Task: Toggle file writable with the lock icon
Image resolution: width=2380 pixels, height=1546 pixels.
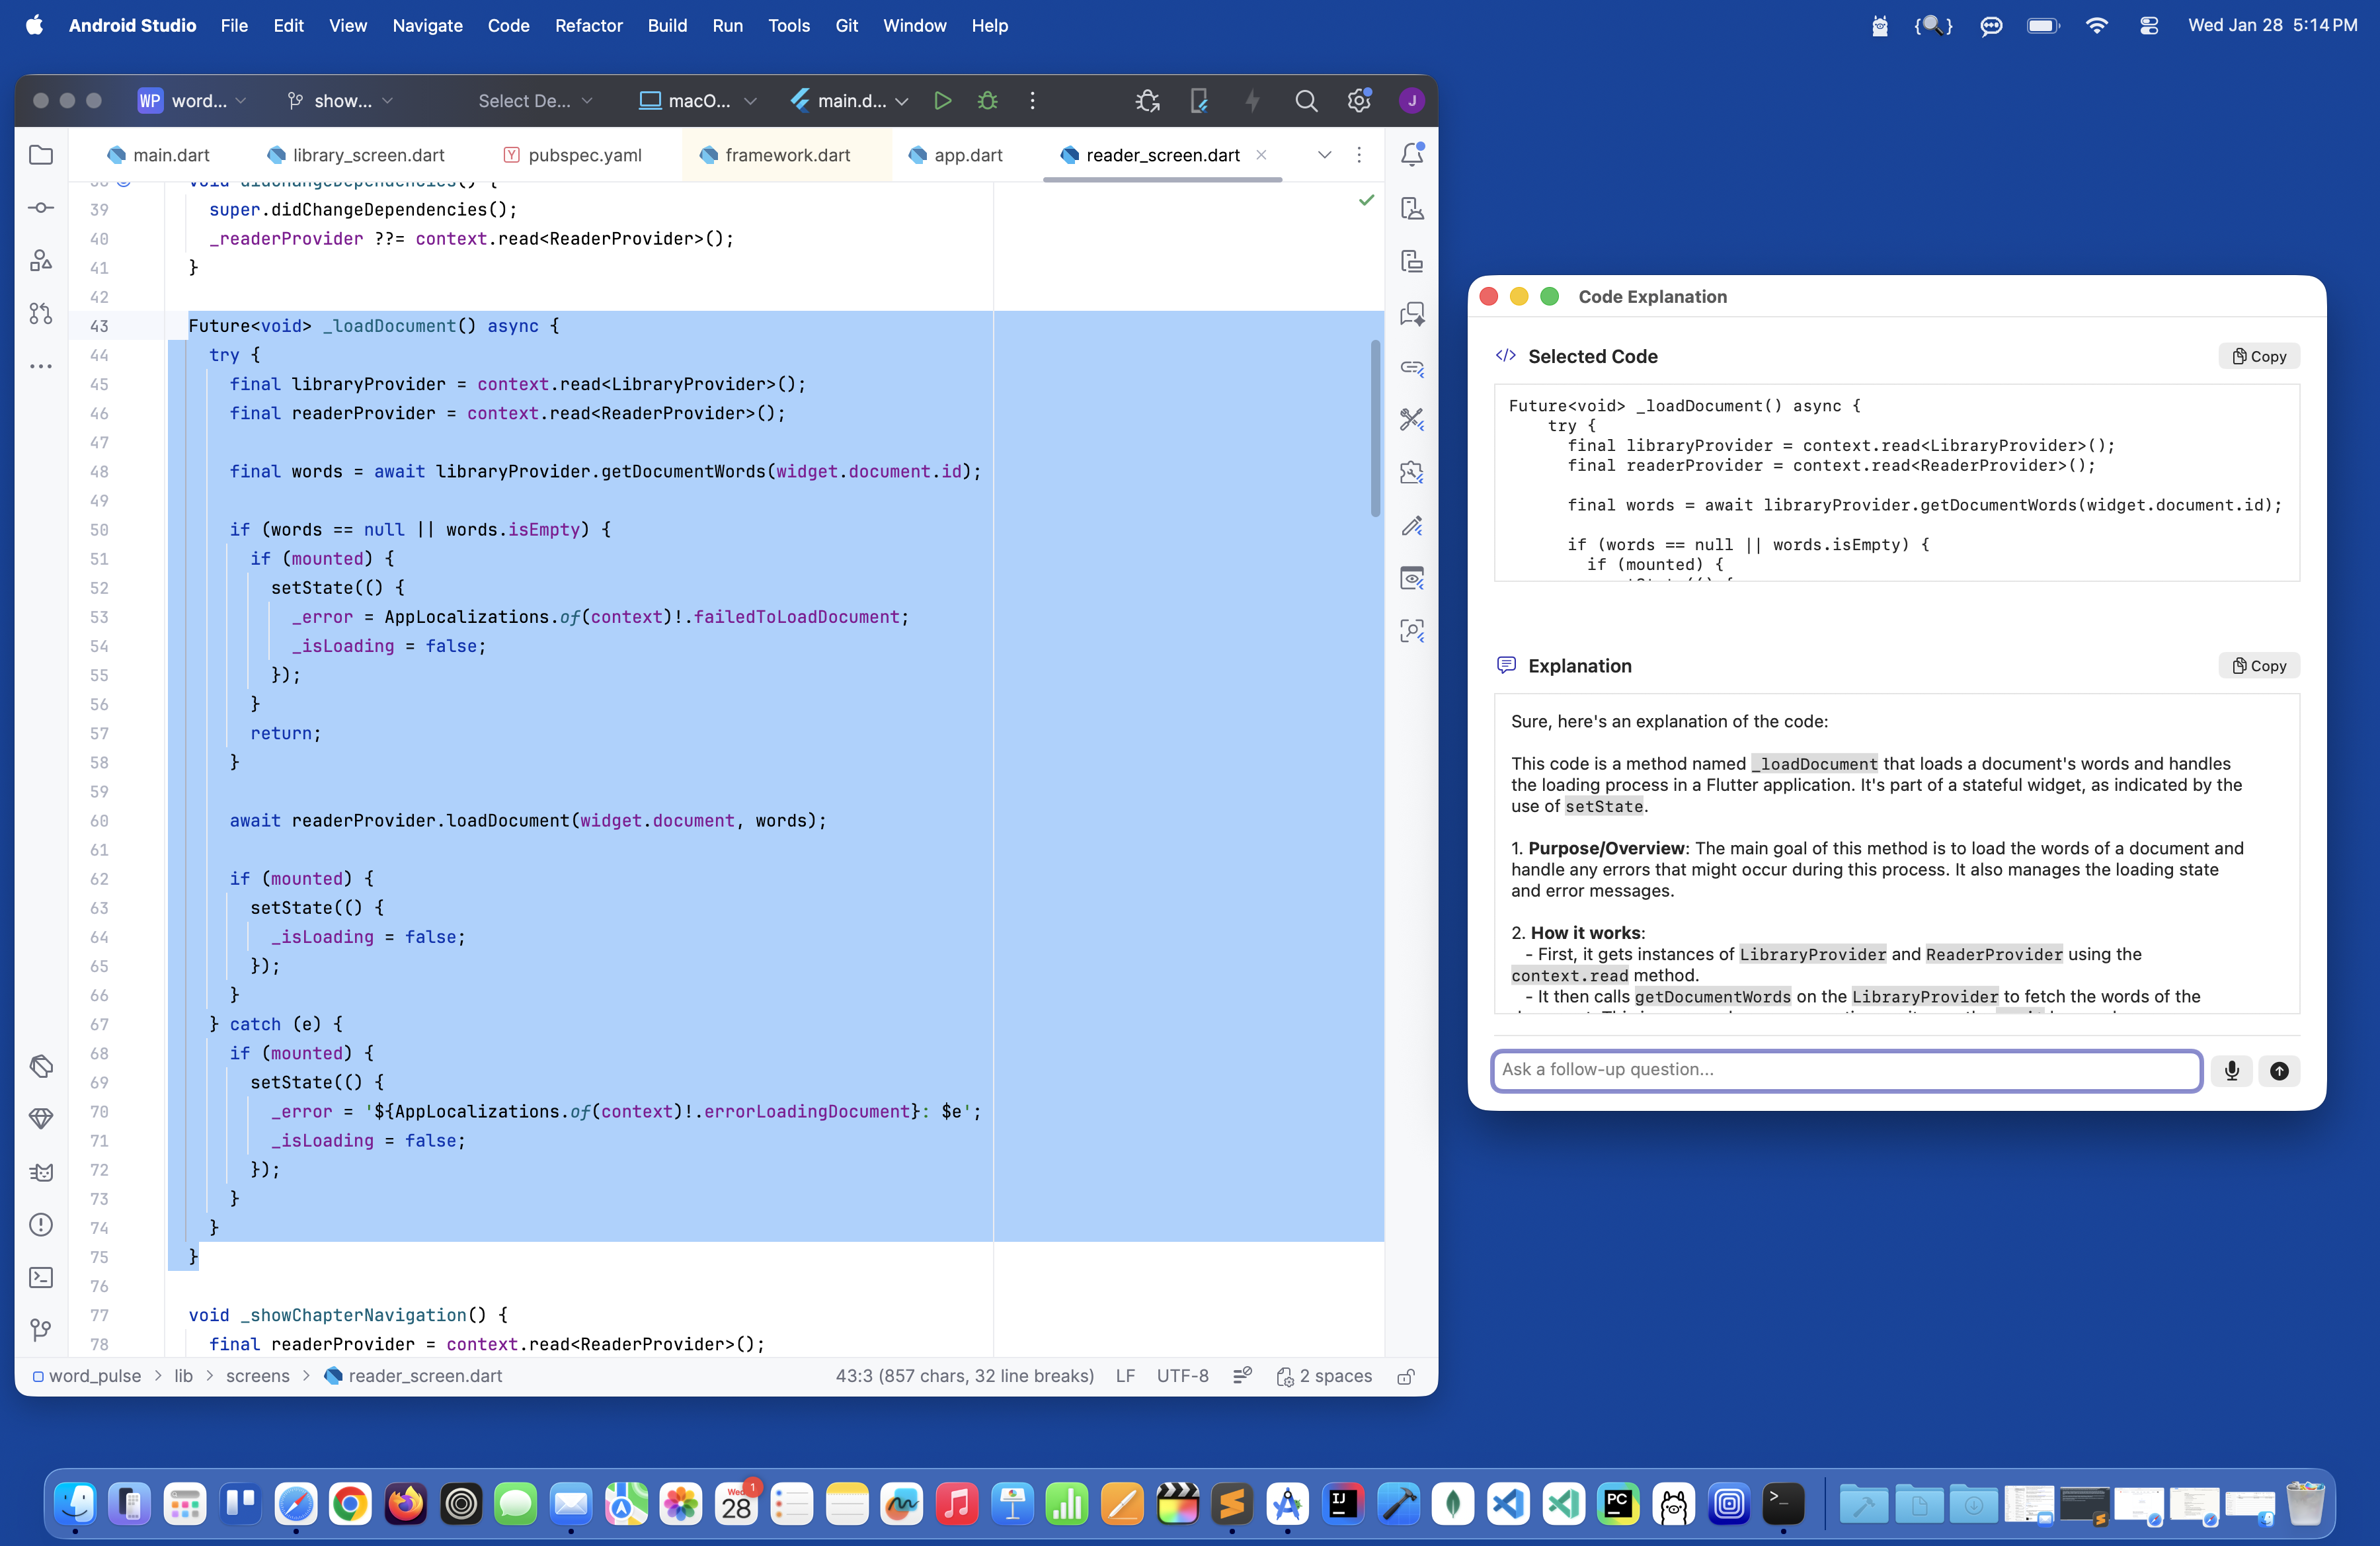Action: 1406,1376
